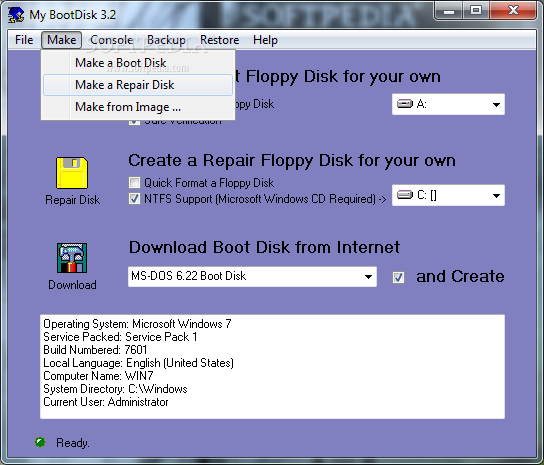The height and width of the screenshot is (465, 544).
Task: Open the Console menu
Action: click(112, 40)
